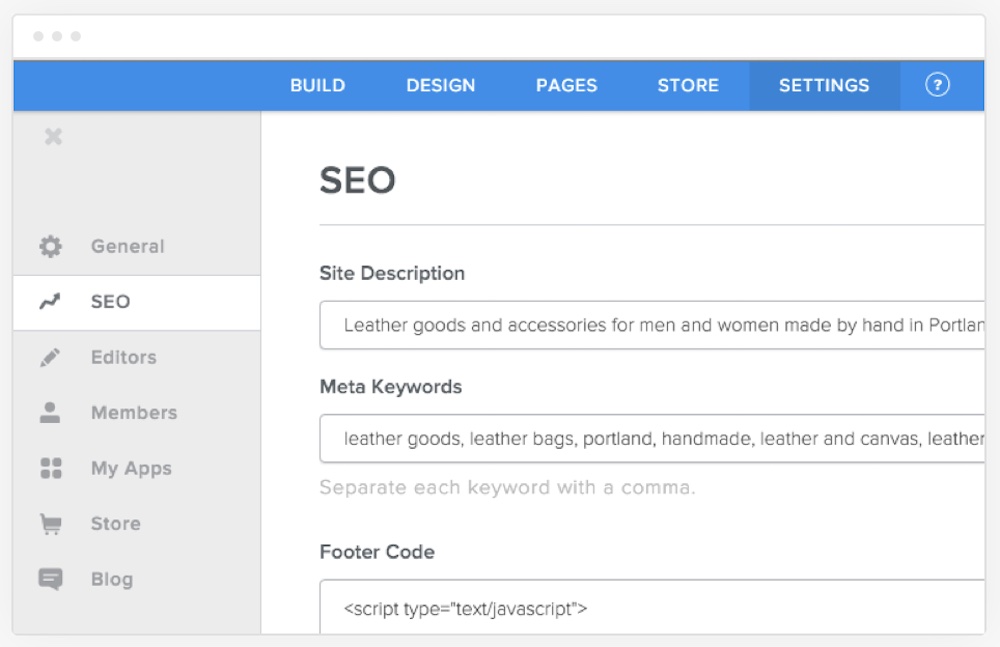Open Store label in sidebar
Screen dimensions: 1000x647
point(115,524)
